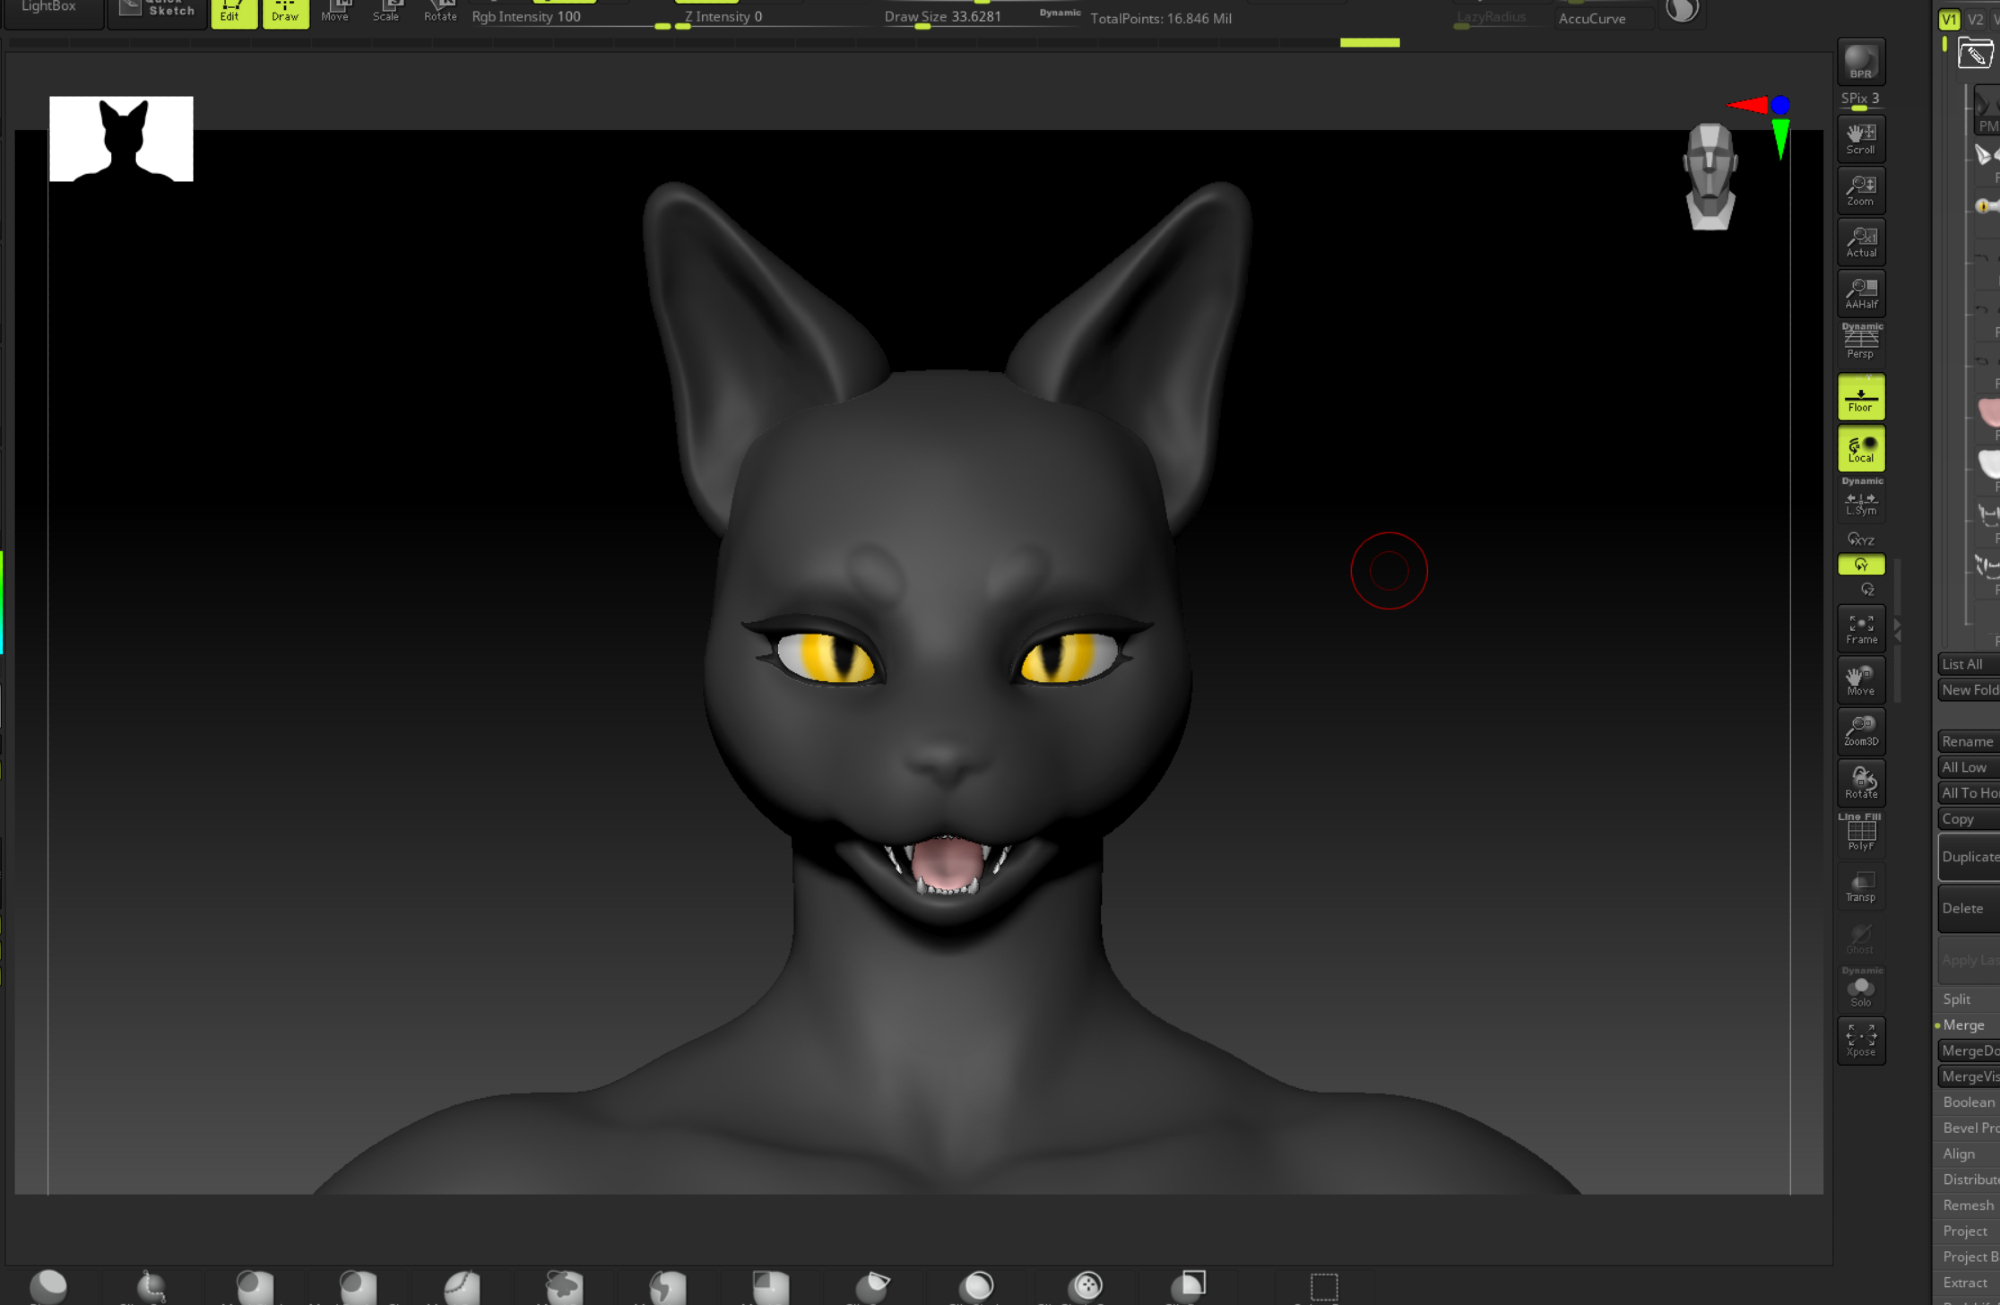The height and width of the screenshot is (1305, 2000).
Task: Select the Zoom3D navigation icon
Action: 1860,730
